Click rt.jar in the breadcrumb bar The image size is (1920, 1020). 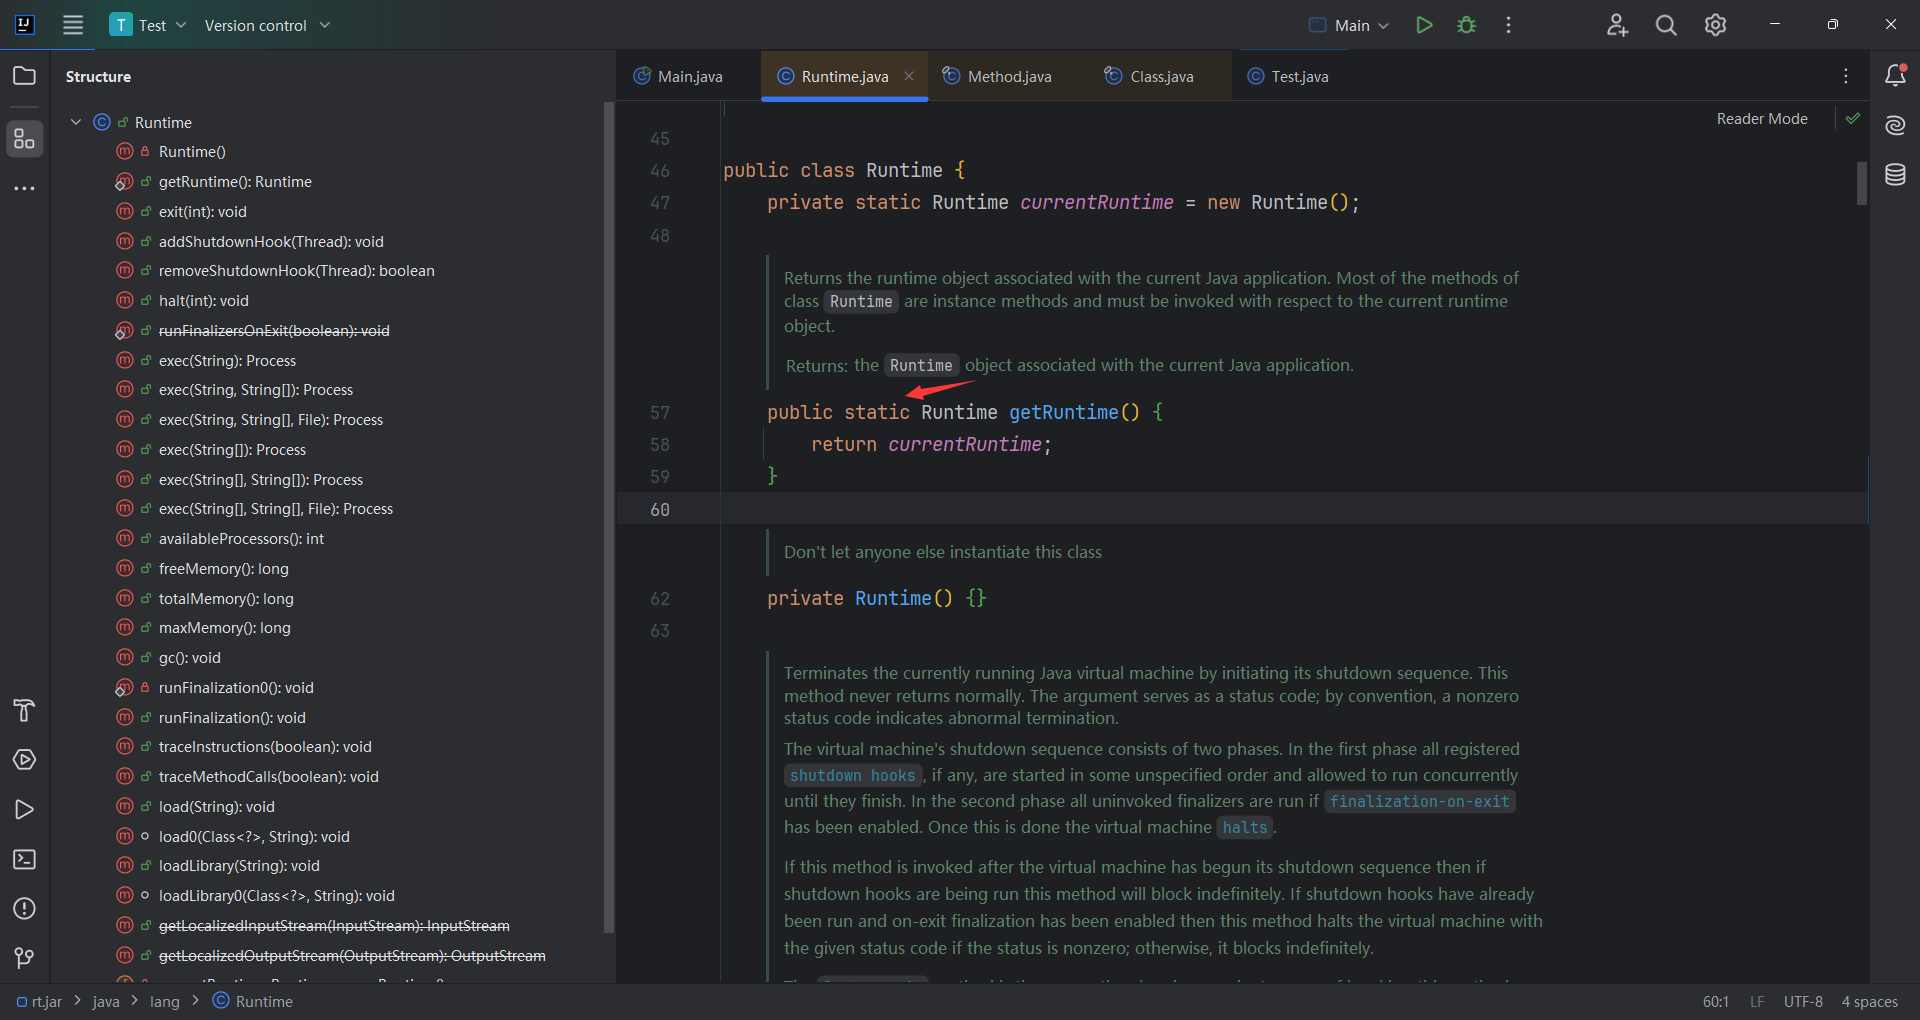click(x=40, y=1001)
